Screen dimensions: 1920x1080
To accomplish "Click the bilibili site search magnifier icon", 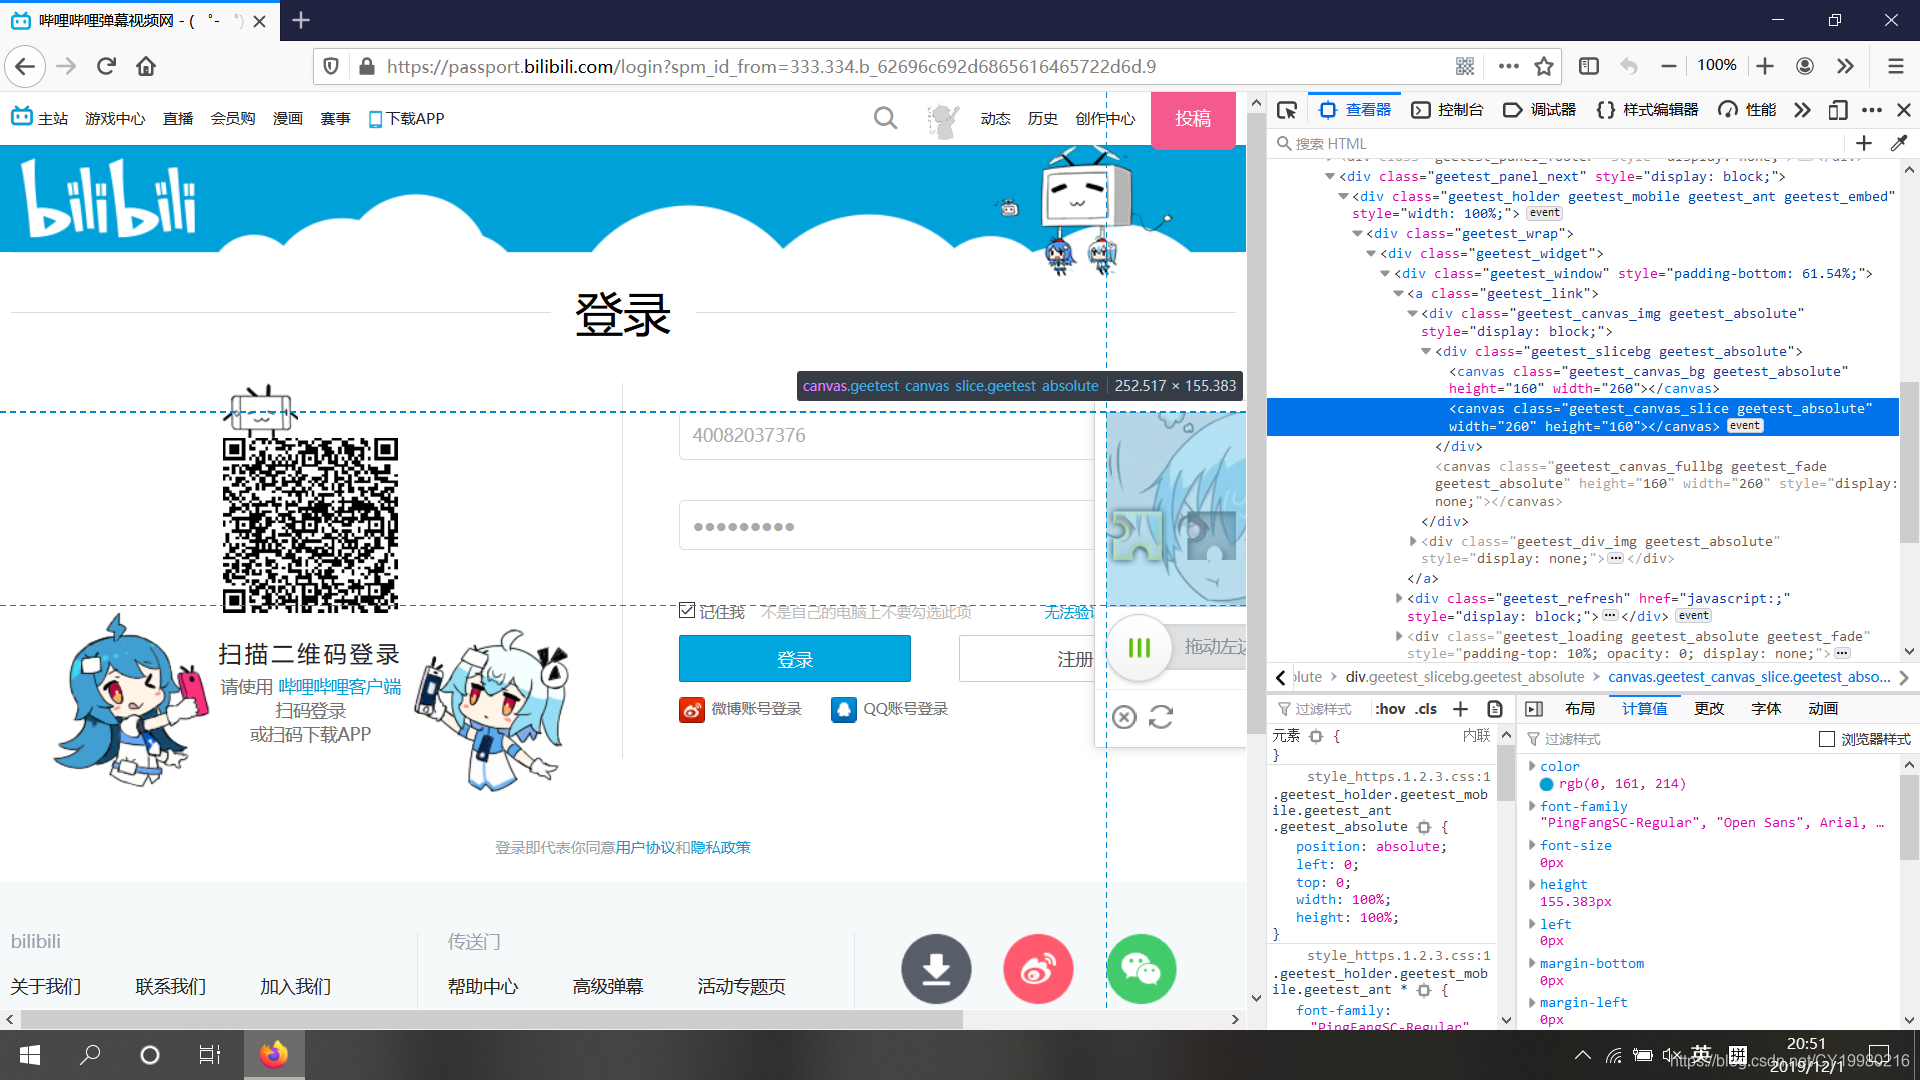I will tap(885, 119).
